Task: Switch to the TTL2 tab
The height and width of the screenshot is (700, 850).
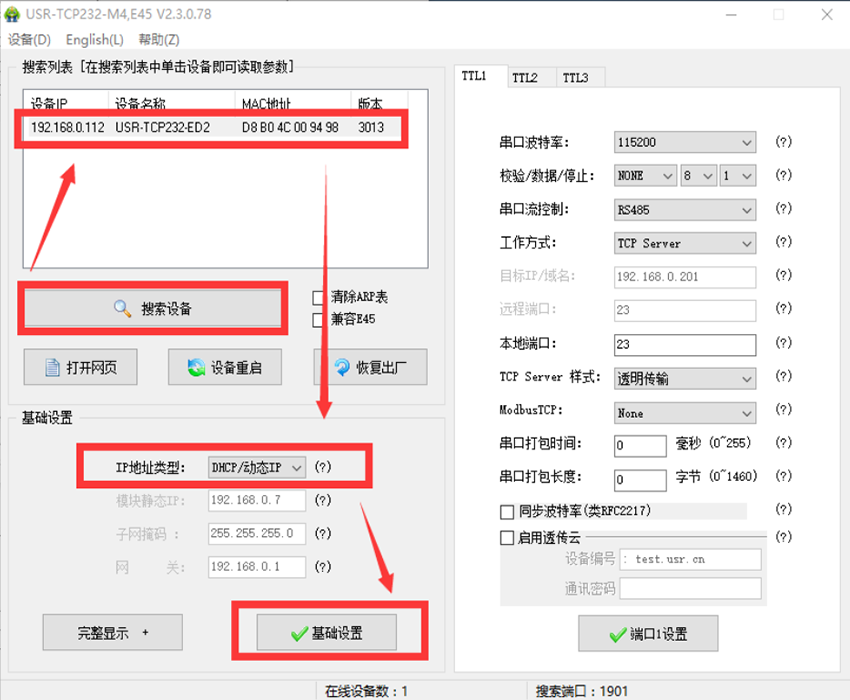Action: 524,78
